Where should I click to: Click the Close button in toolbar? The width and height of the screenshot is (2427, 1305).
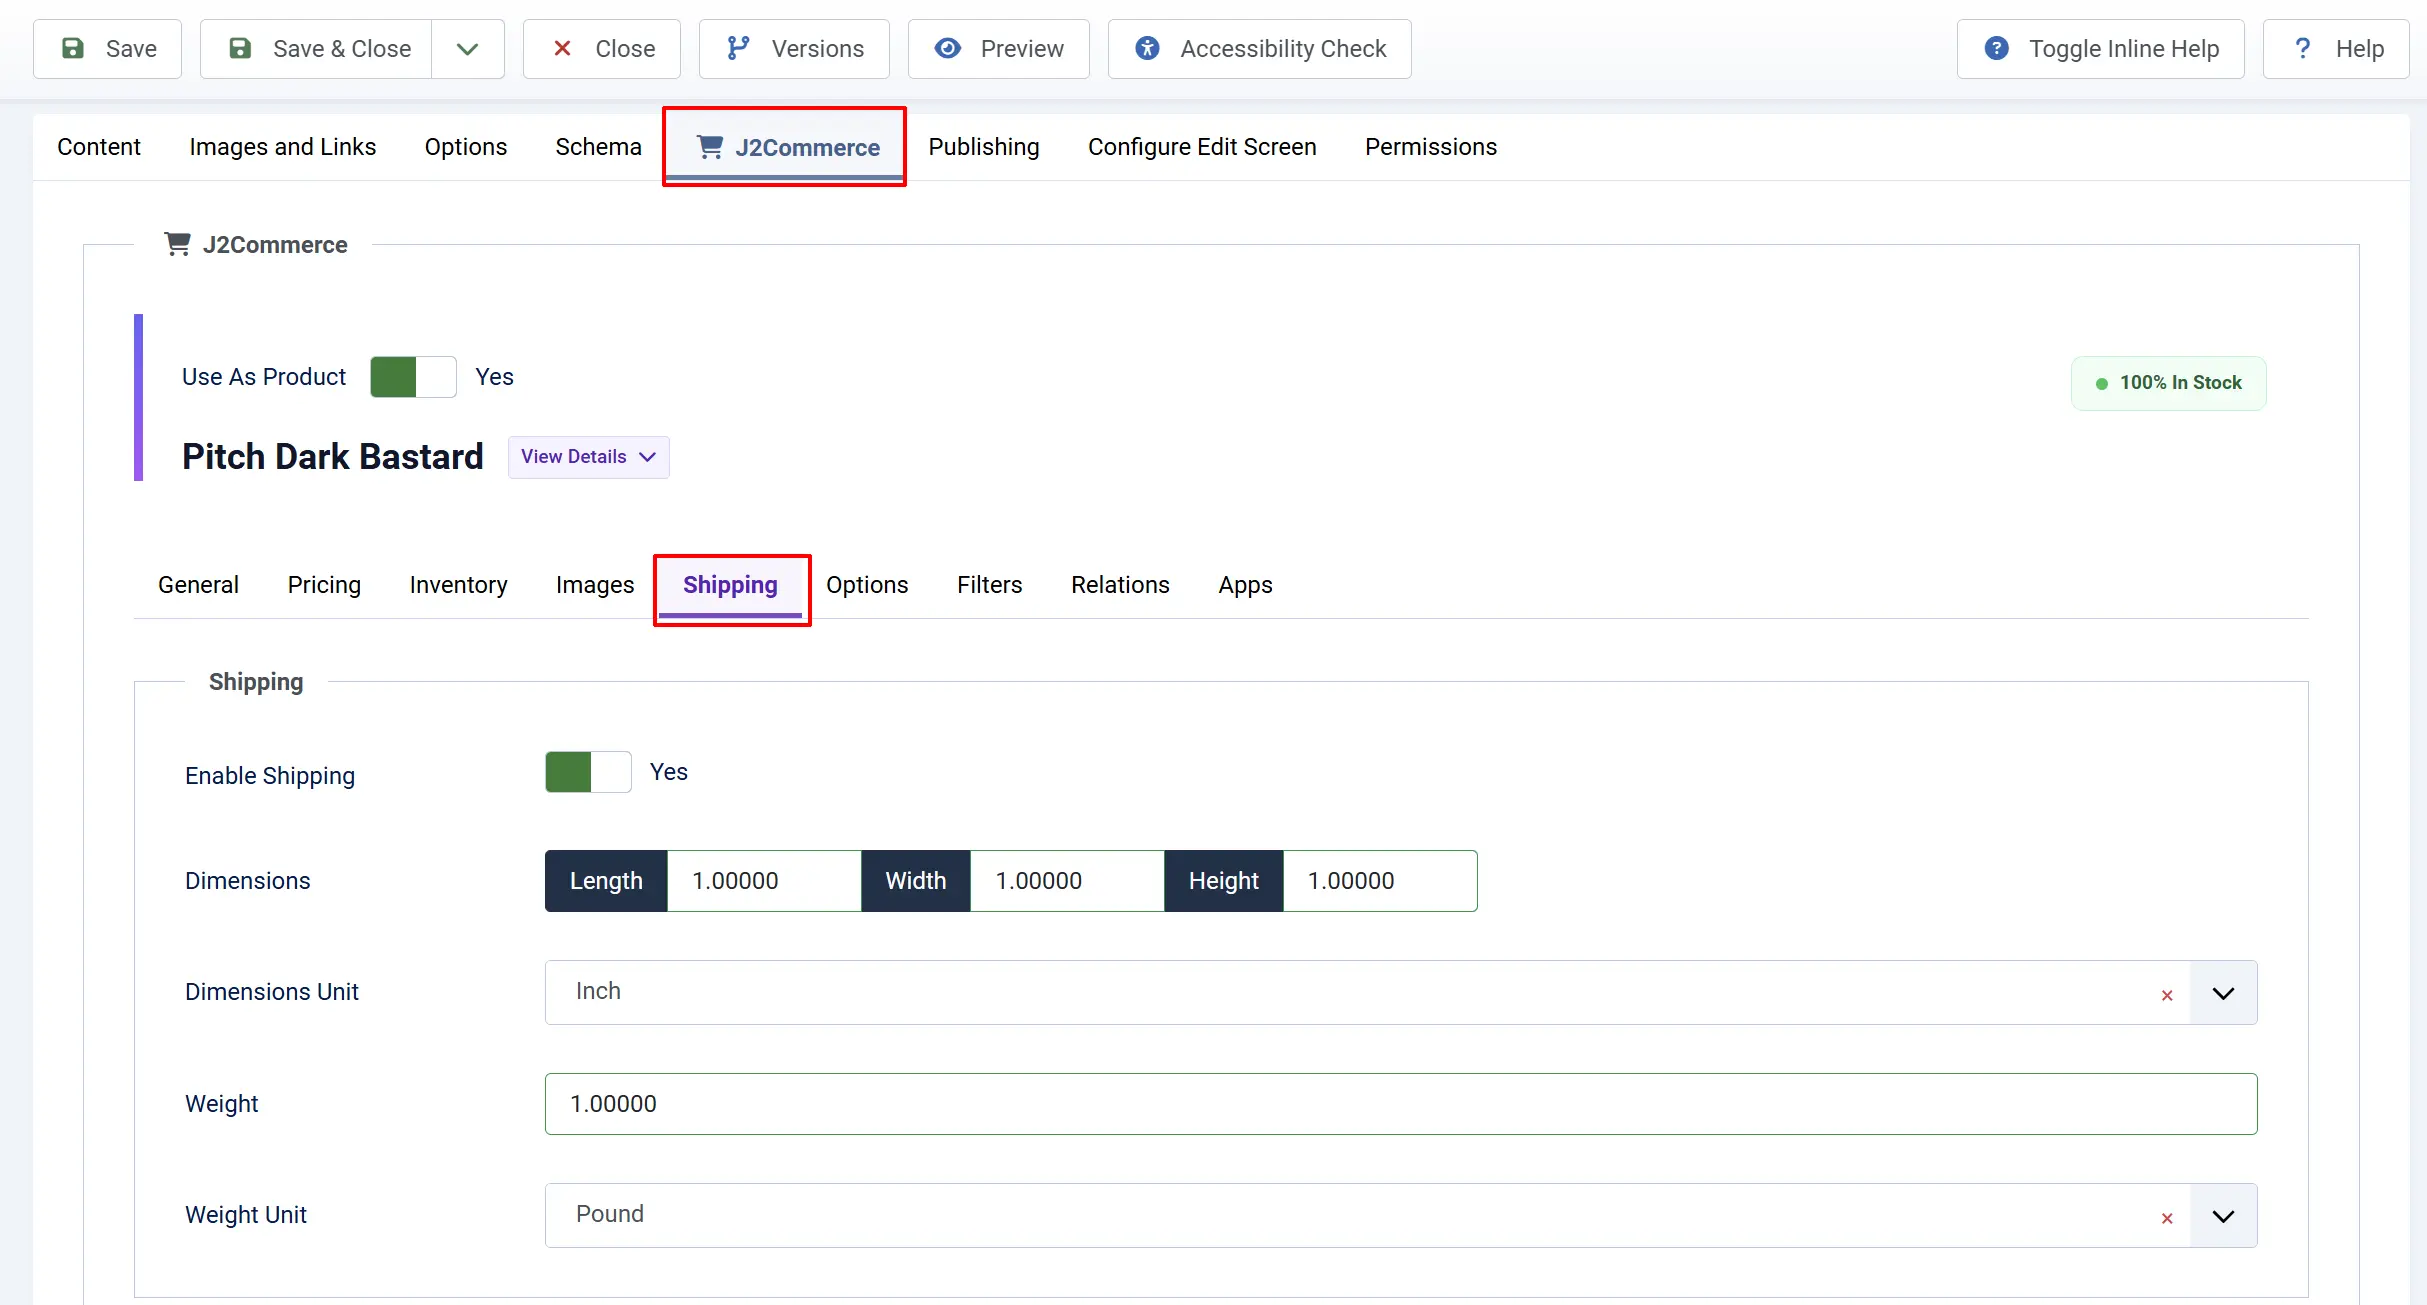(x=602, y=49)
